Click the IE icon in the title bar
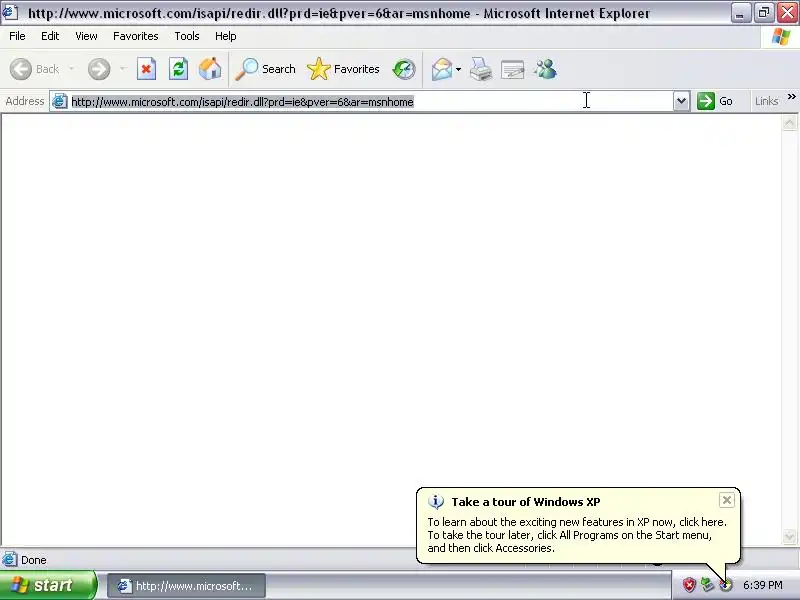800x600 pixels. coord(10,12)
